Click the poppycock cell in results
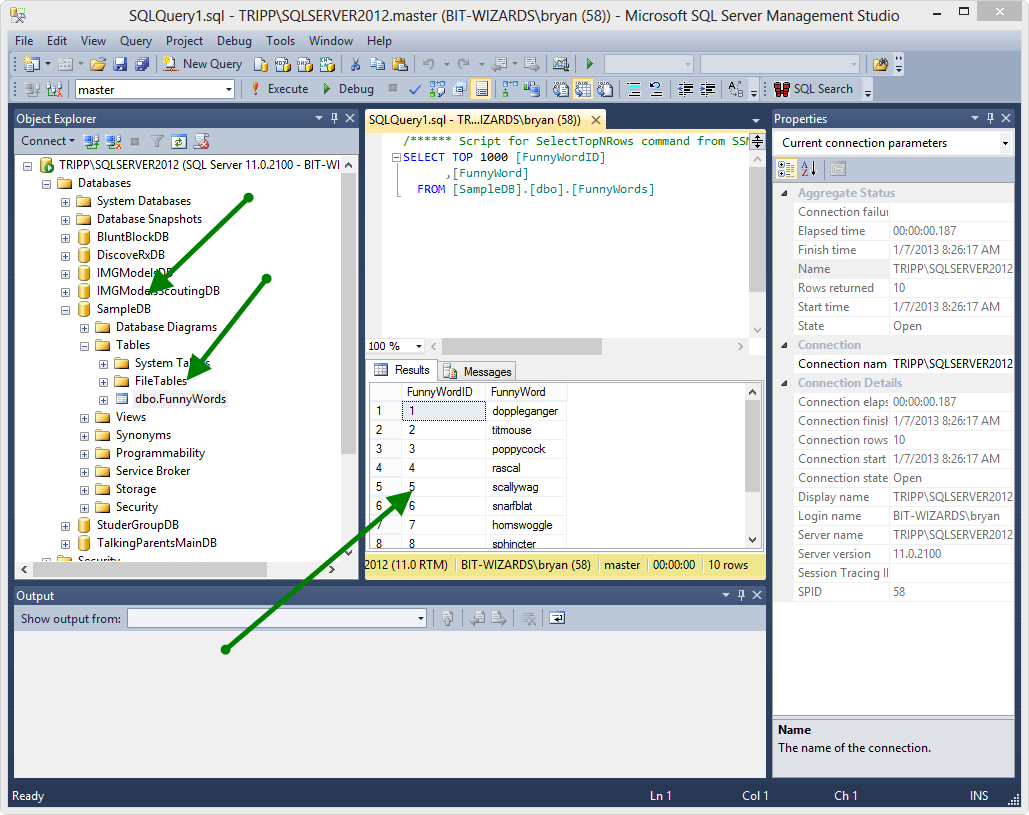The width and height of the screenshot is (1029, 815). coord(526,449)
